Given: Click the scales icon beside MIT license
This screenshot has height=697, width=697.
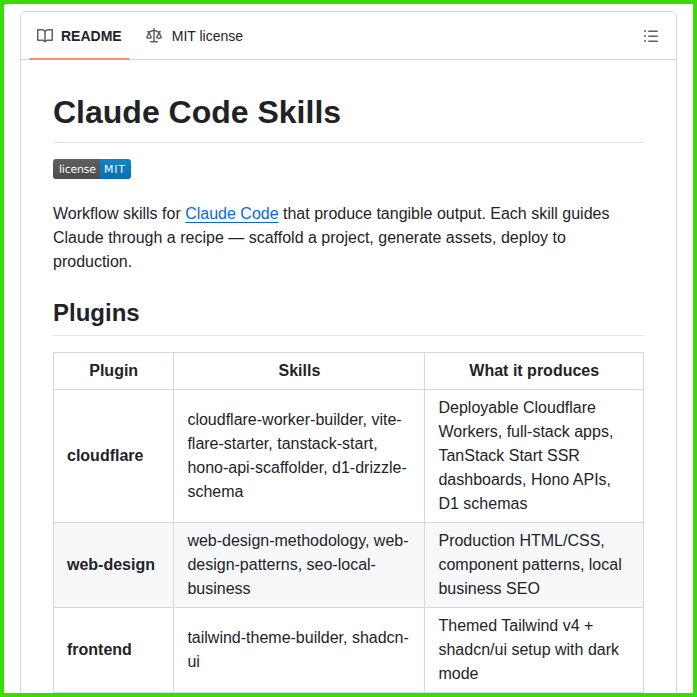Looking at the screenshot, I should [154, 36].
